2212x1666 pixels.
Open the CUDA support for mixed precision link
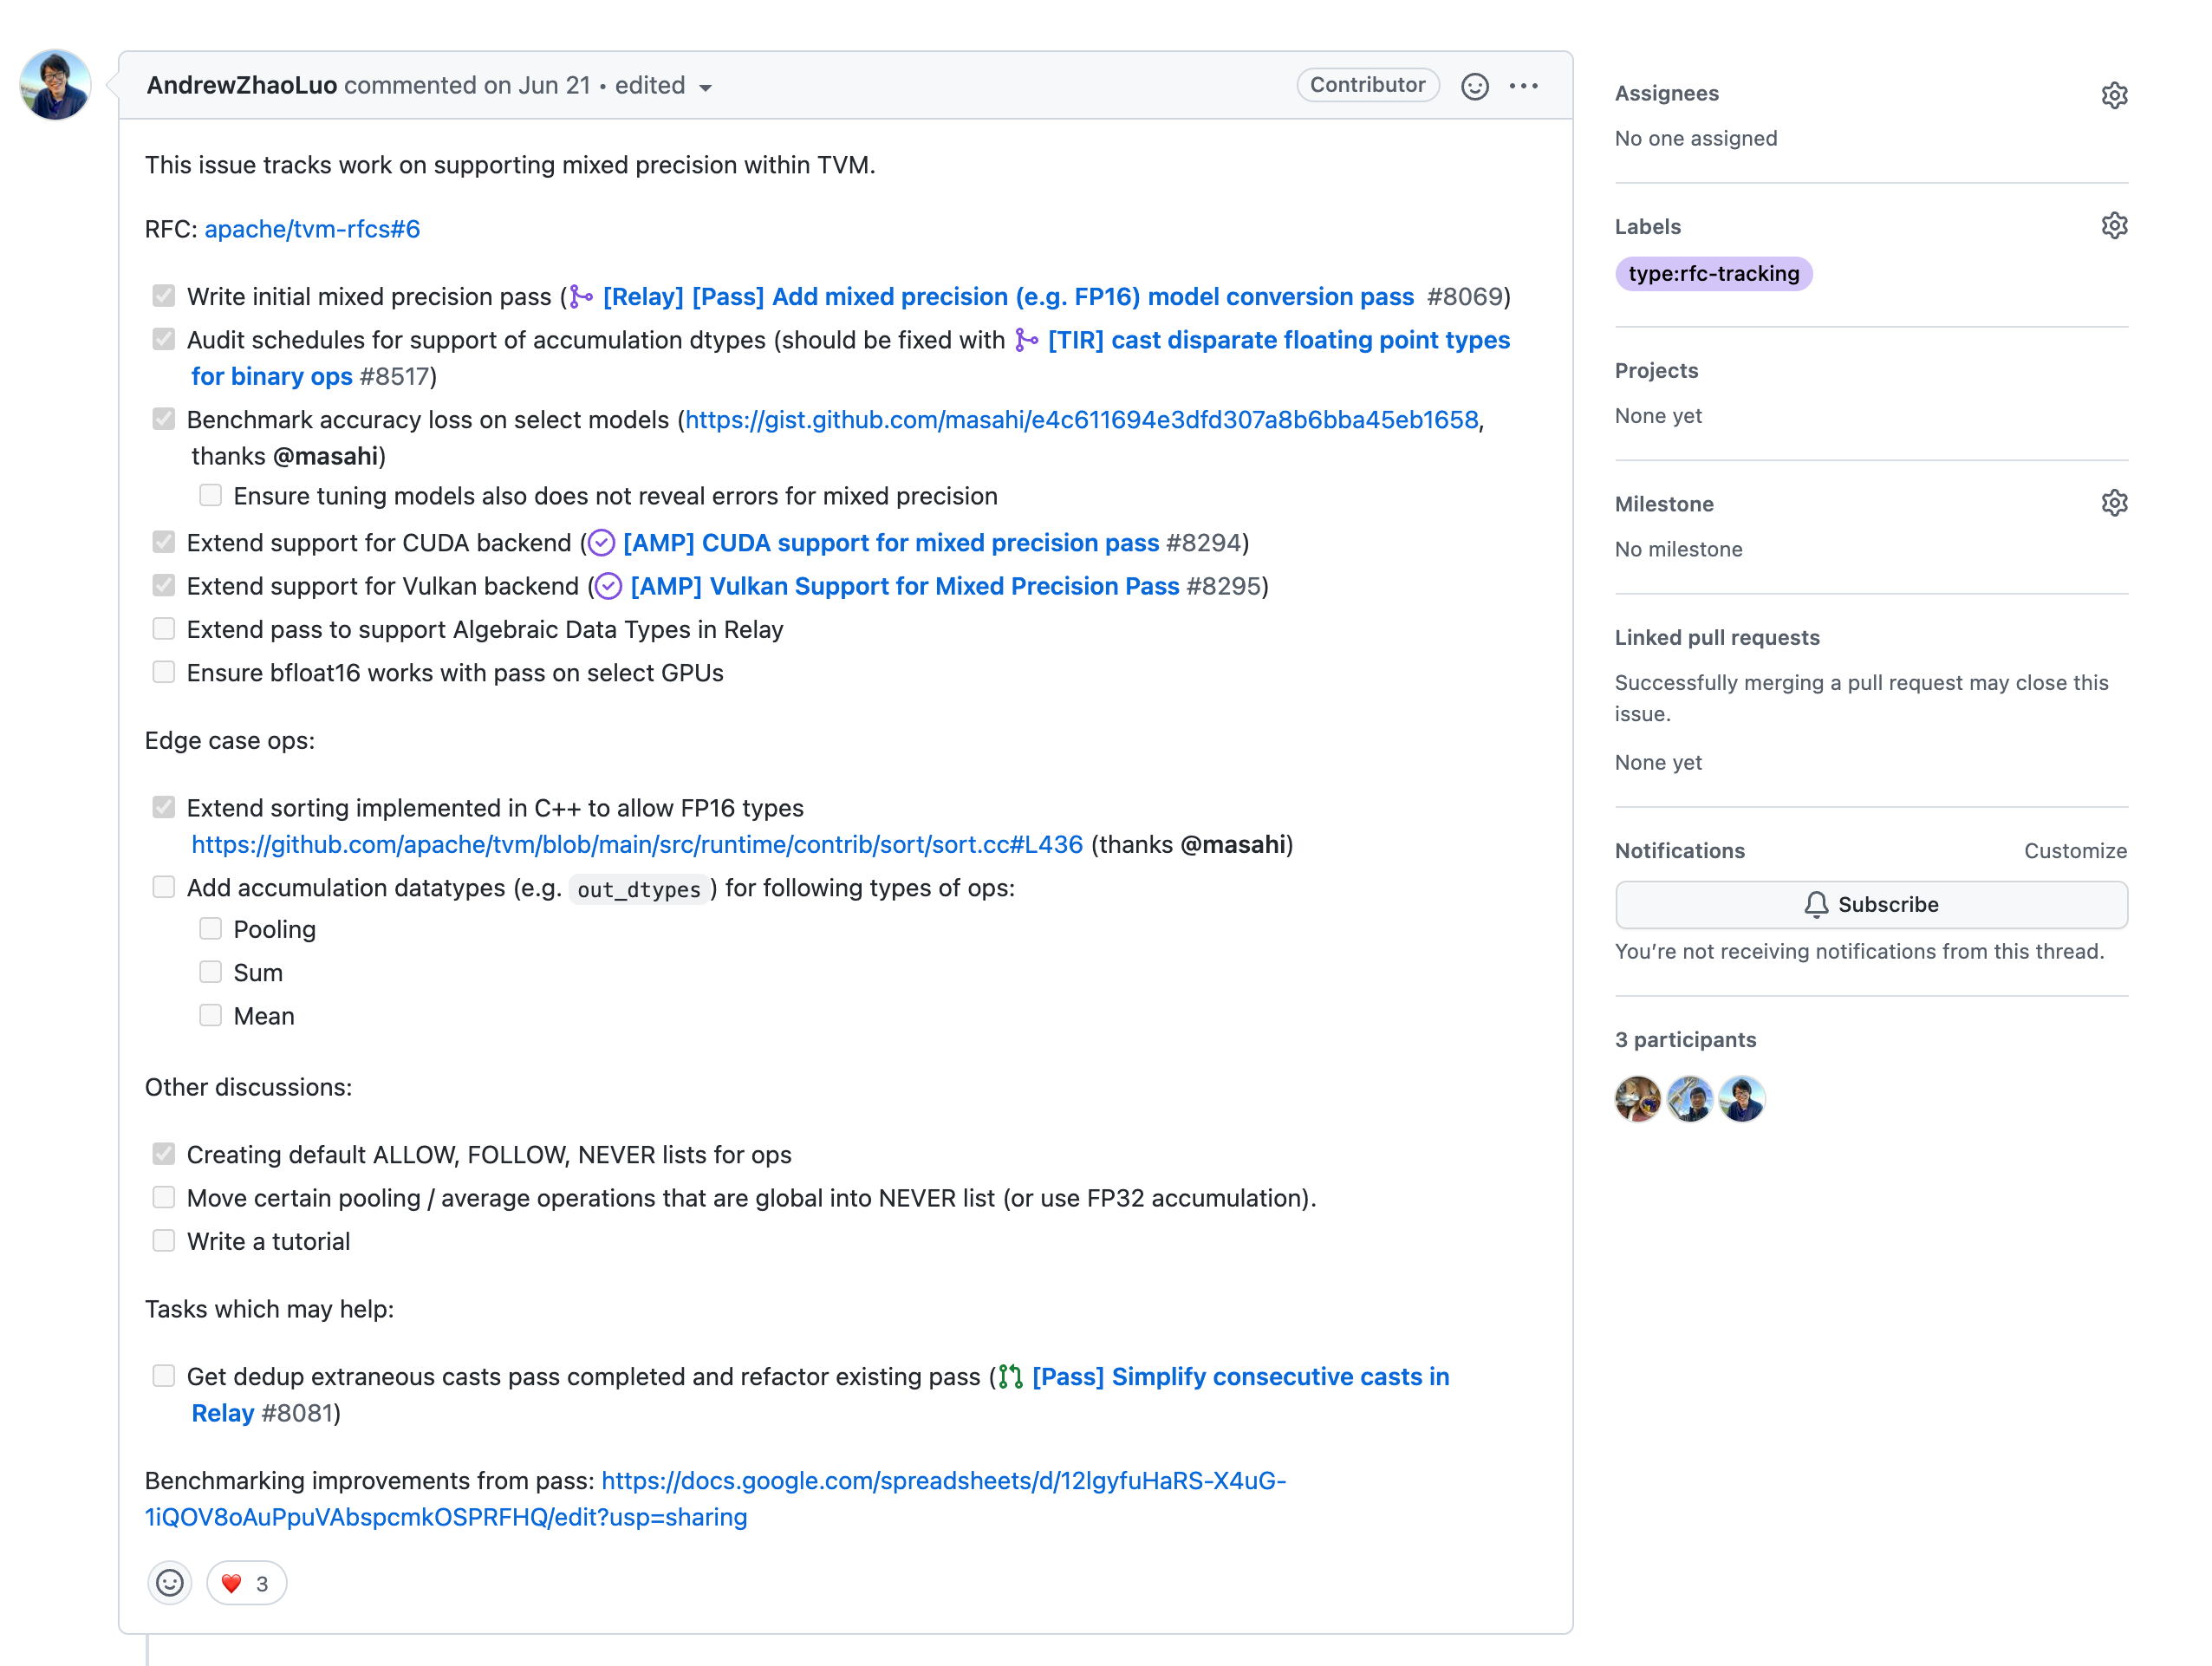pos(890,543)
